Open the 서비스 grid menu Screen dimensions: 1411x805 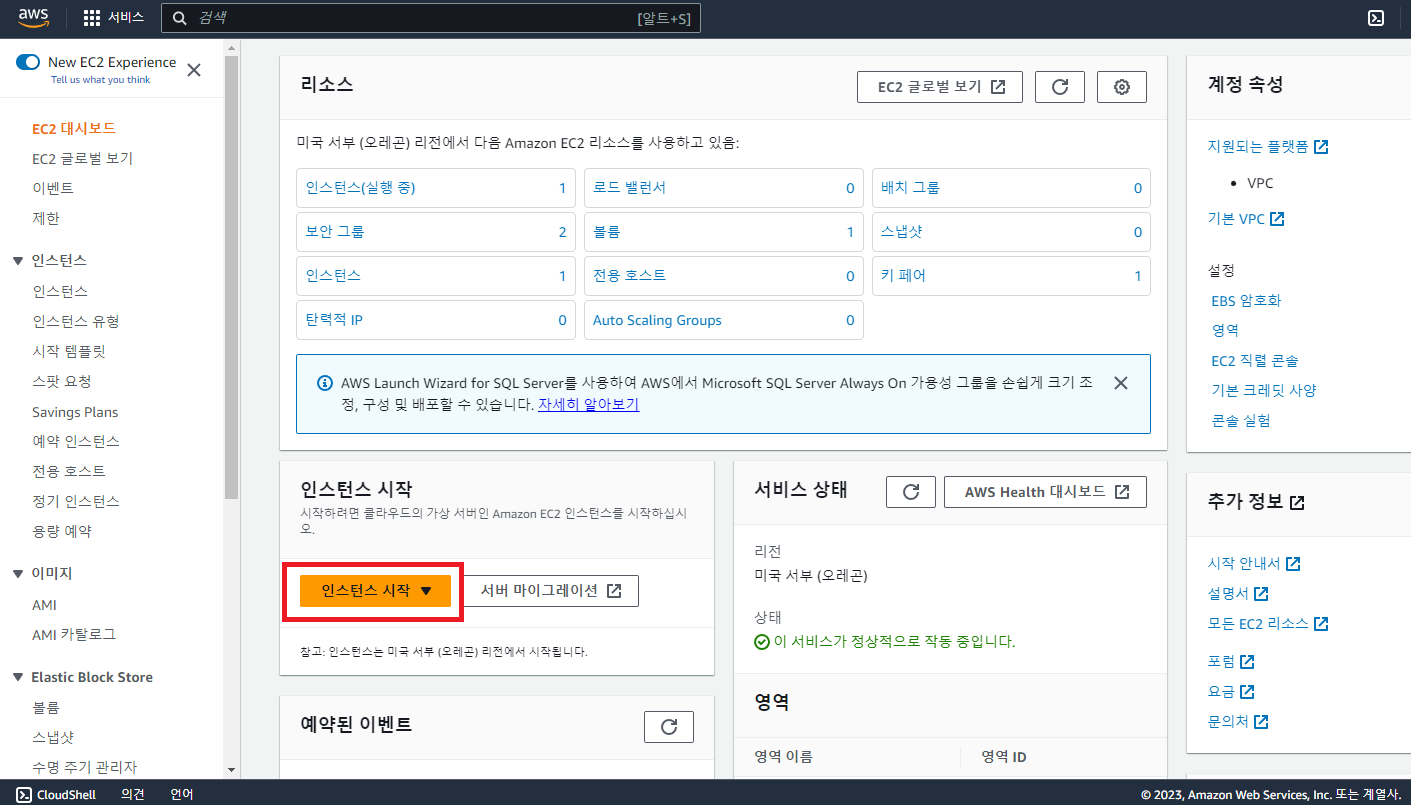tap(113, 18)
